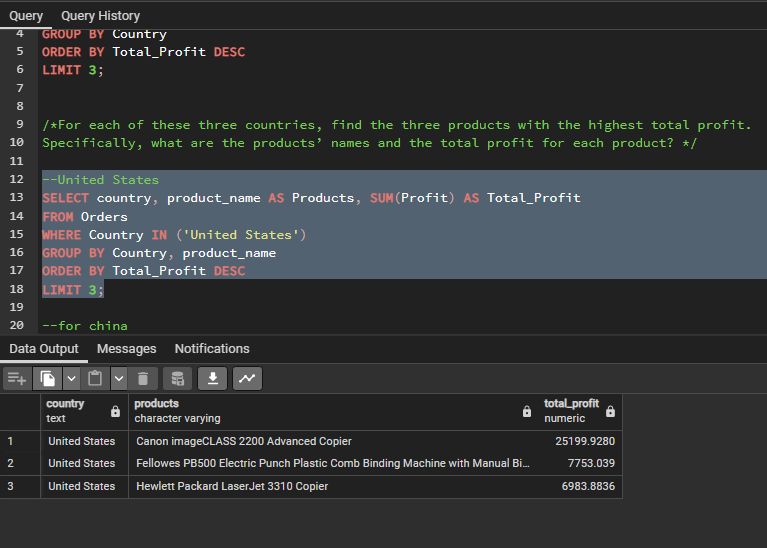
Task: Click 'ORDER BY Total_Profit DESC' on line 5
Action: pyautogui.click(x=143, y=52)
